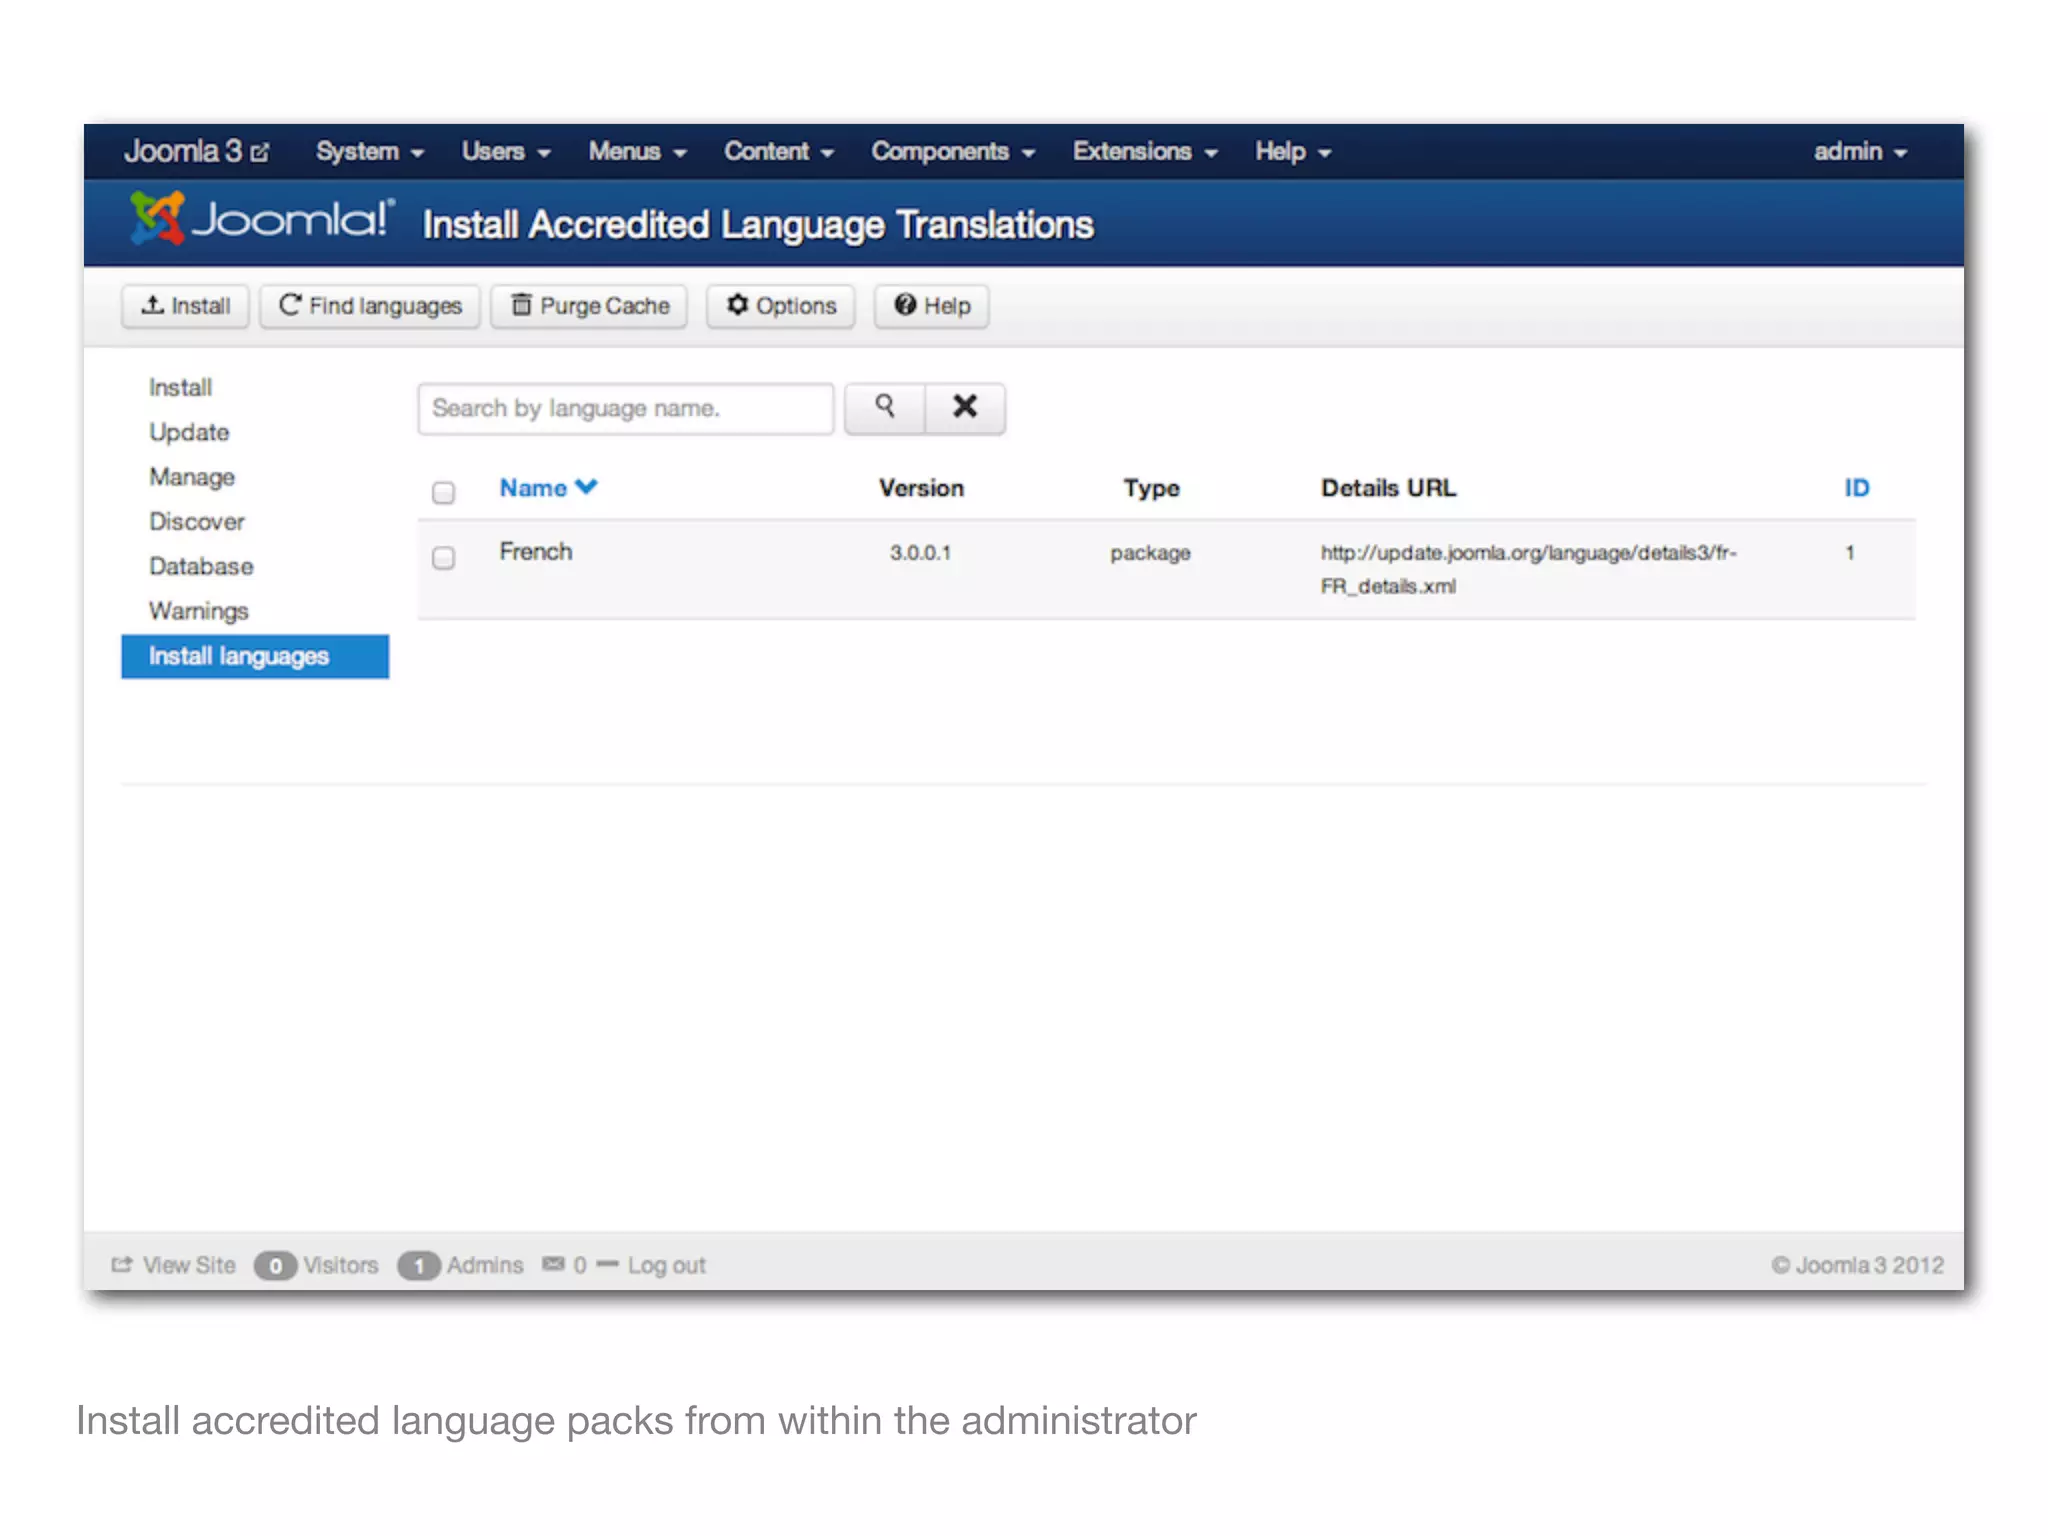This screenshot has width=2048, height=1536.
Task: Clear search with the X button
Action: tap(965, 408)
